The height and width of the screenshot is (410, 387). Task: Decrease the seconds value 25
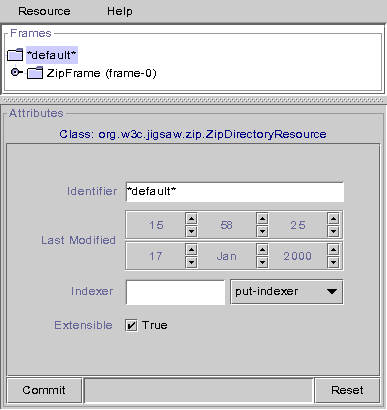[333, 231]
